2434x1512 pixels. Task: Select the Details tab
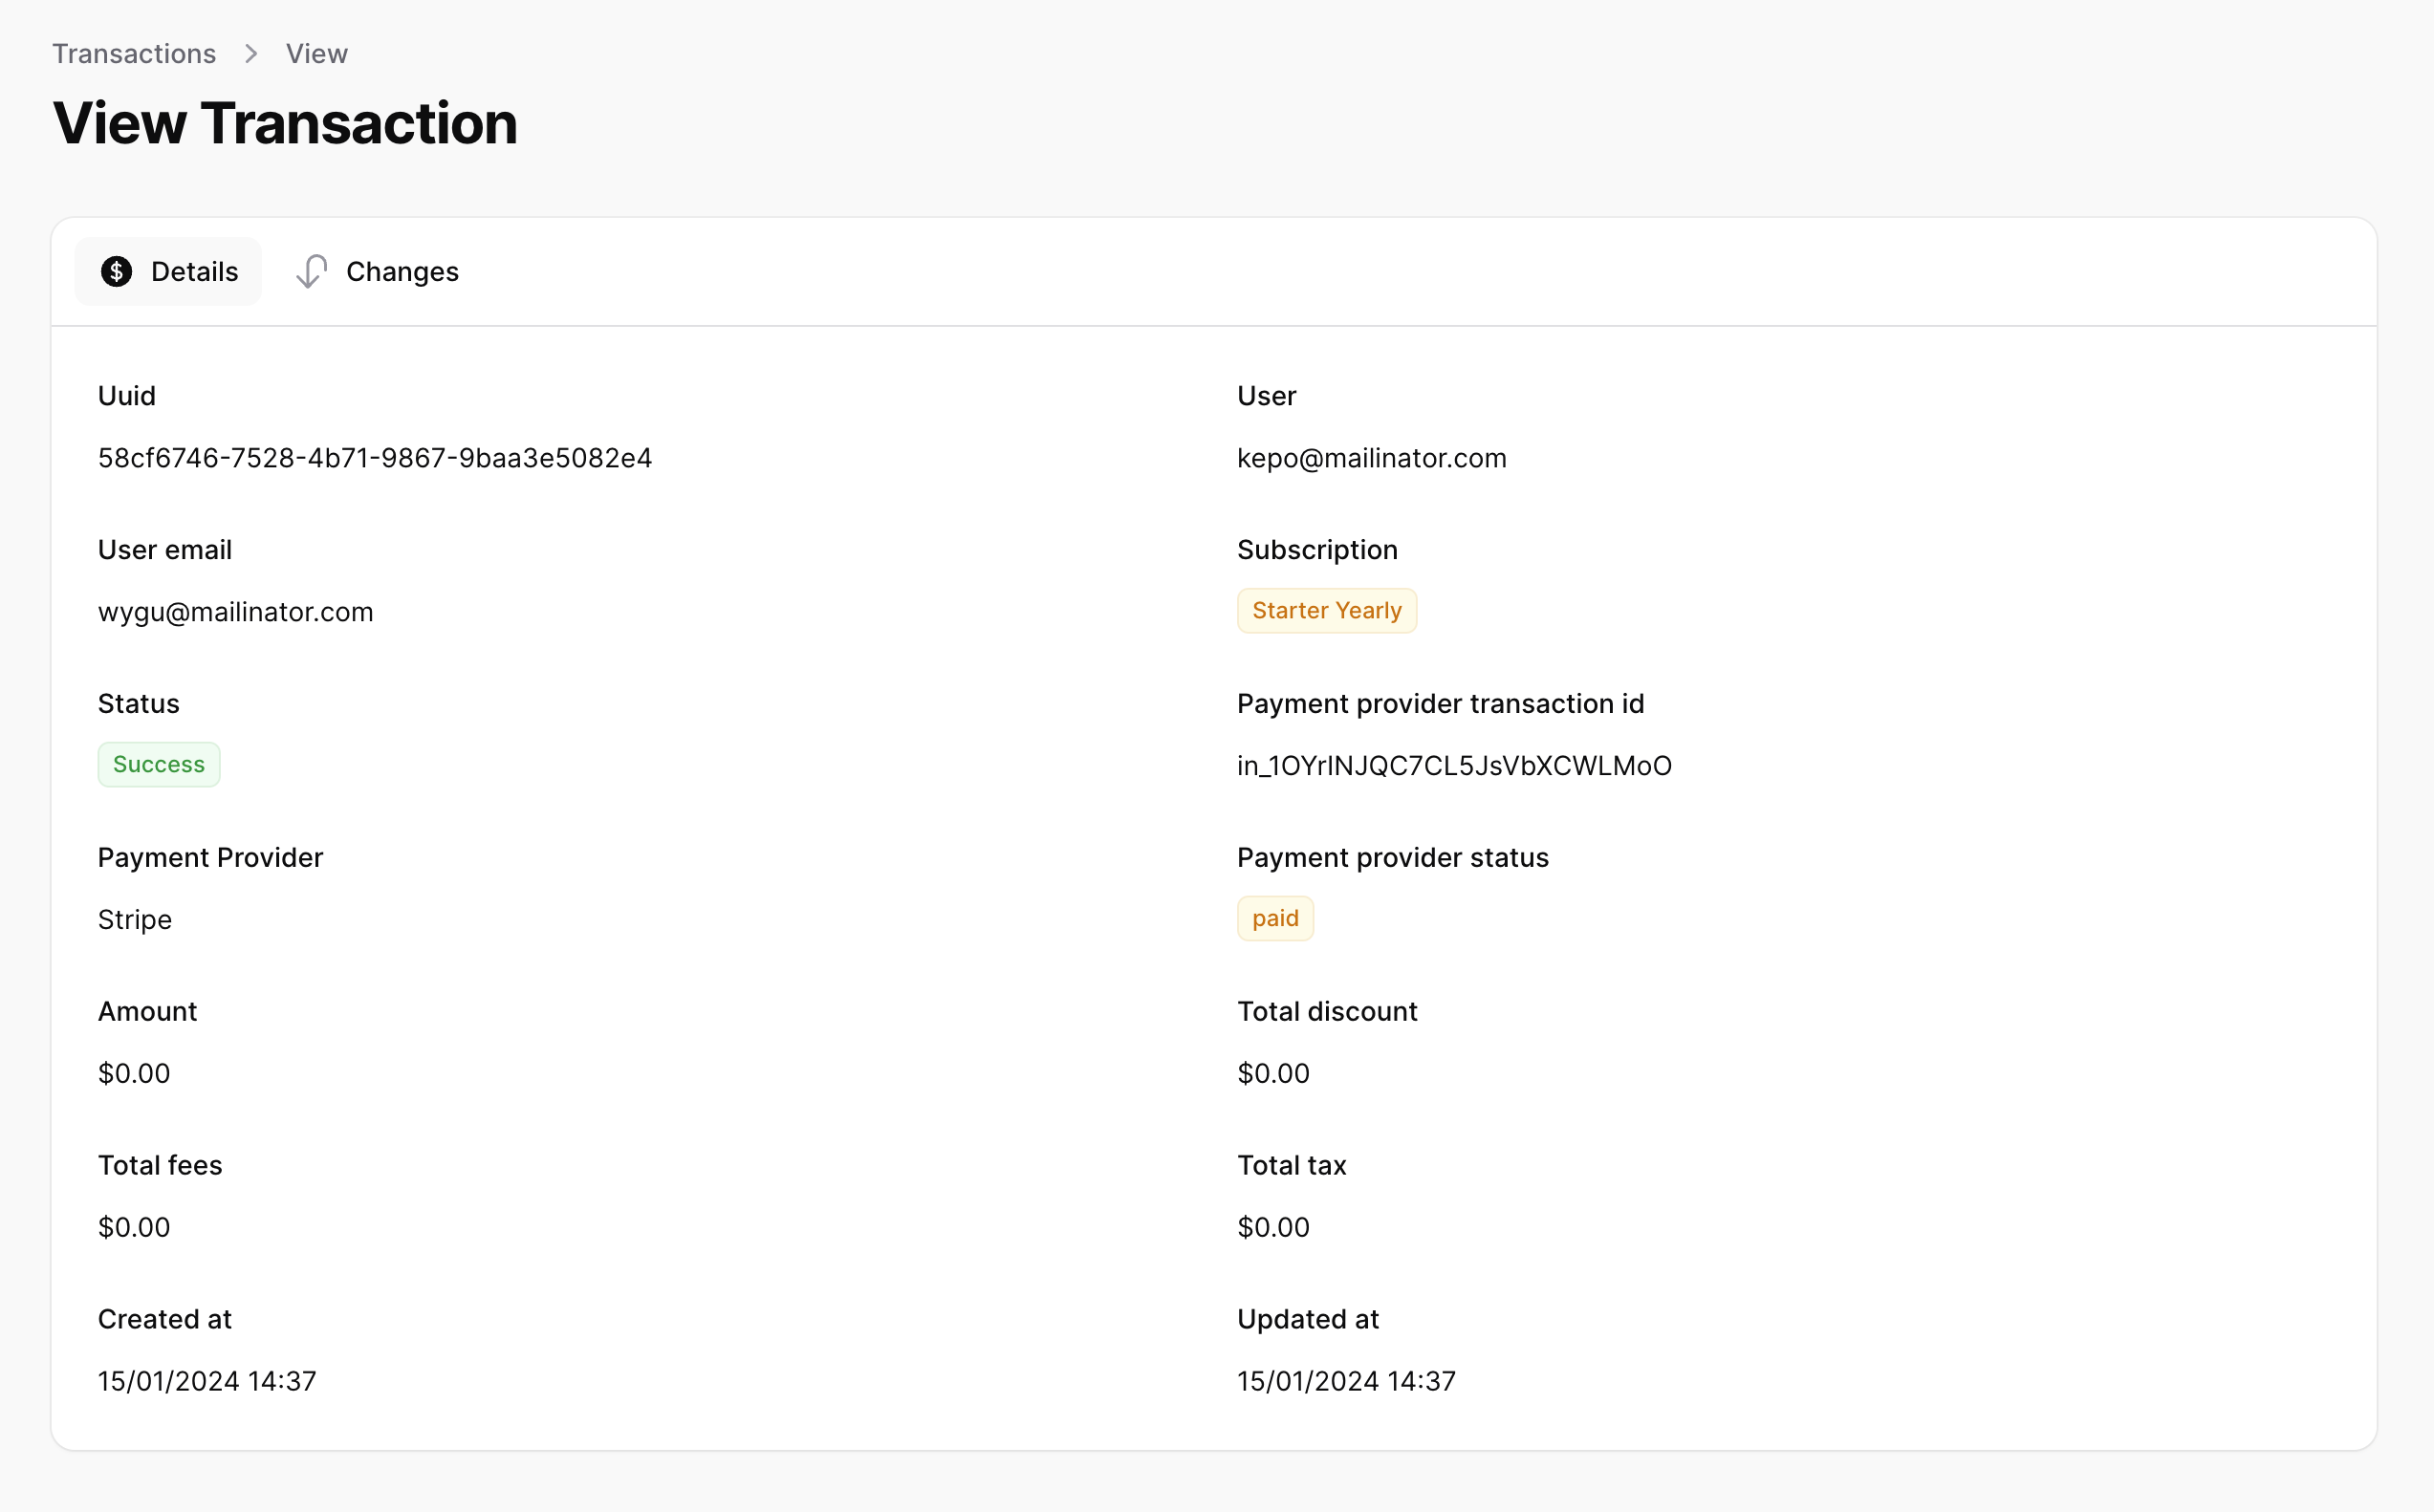point(167,270)
